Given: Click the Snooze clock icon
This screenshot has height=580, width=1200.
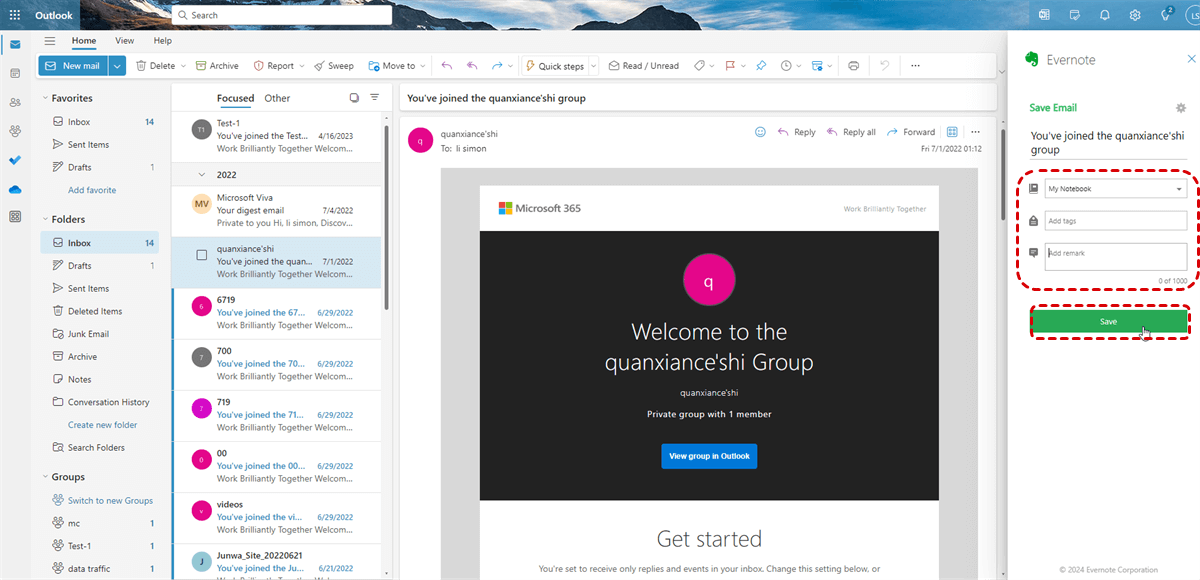Looking at the screenshot, I should (786, 66).
